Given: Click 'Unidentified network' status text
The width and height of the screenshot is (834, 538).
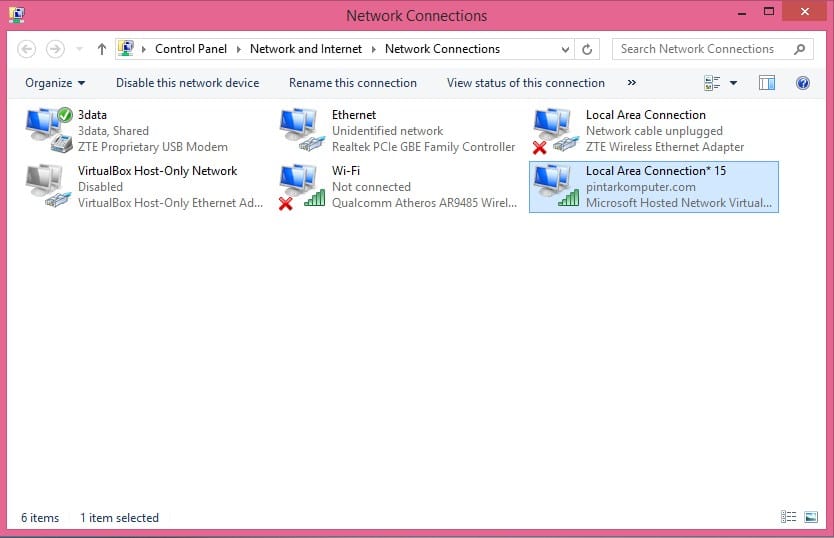Looking at the screenshot, I should [387, 131].
